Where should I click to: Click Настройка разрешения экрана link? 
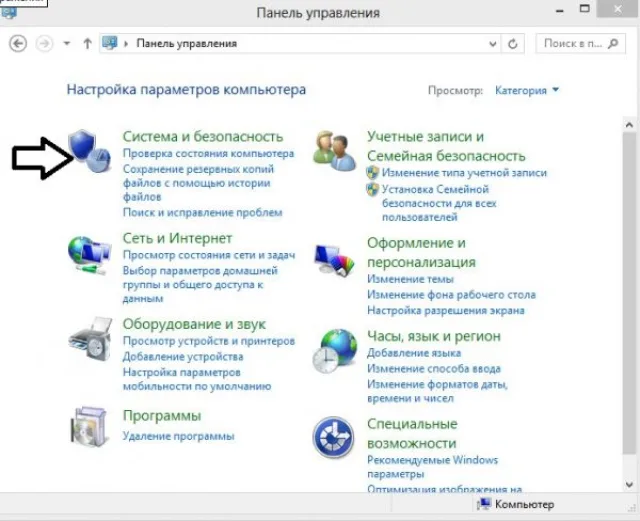[445, 310]
